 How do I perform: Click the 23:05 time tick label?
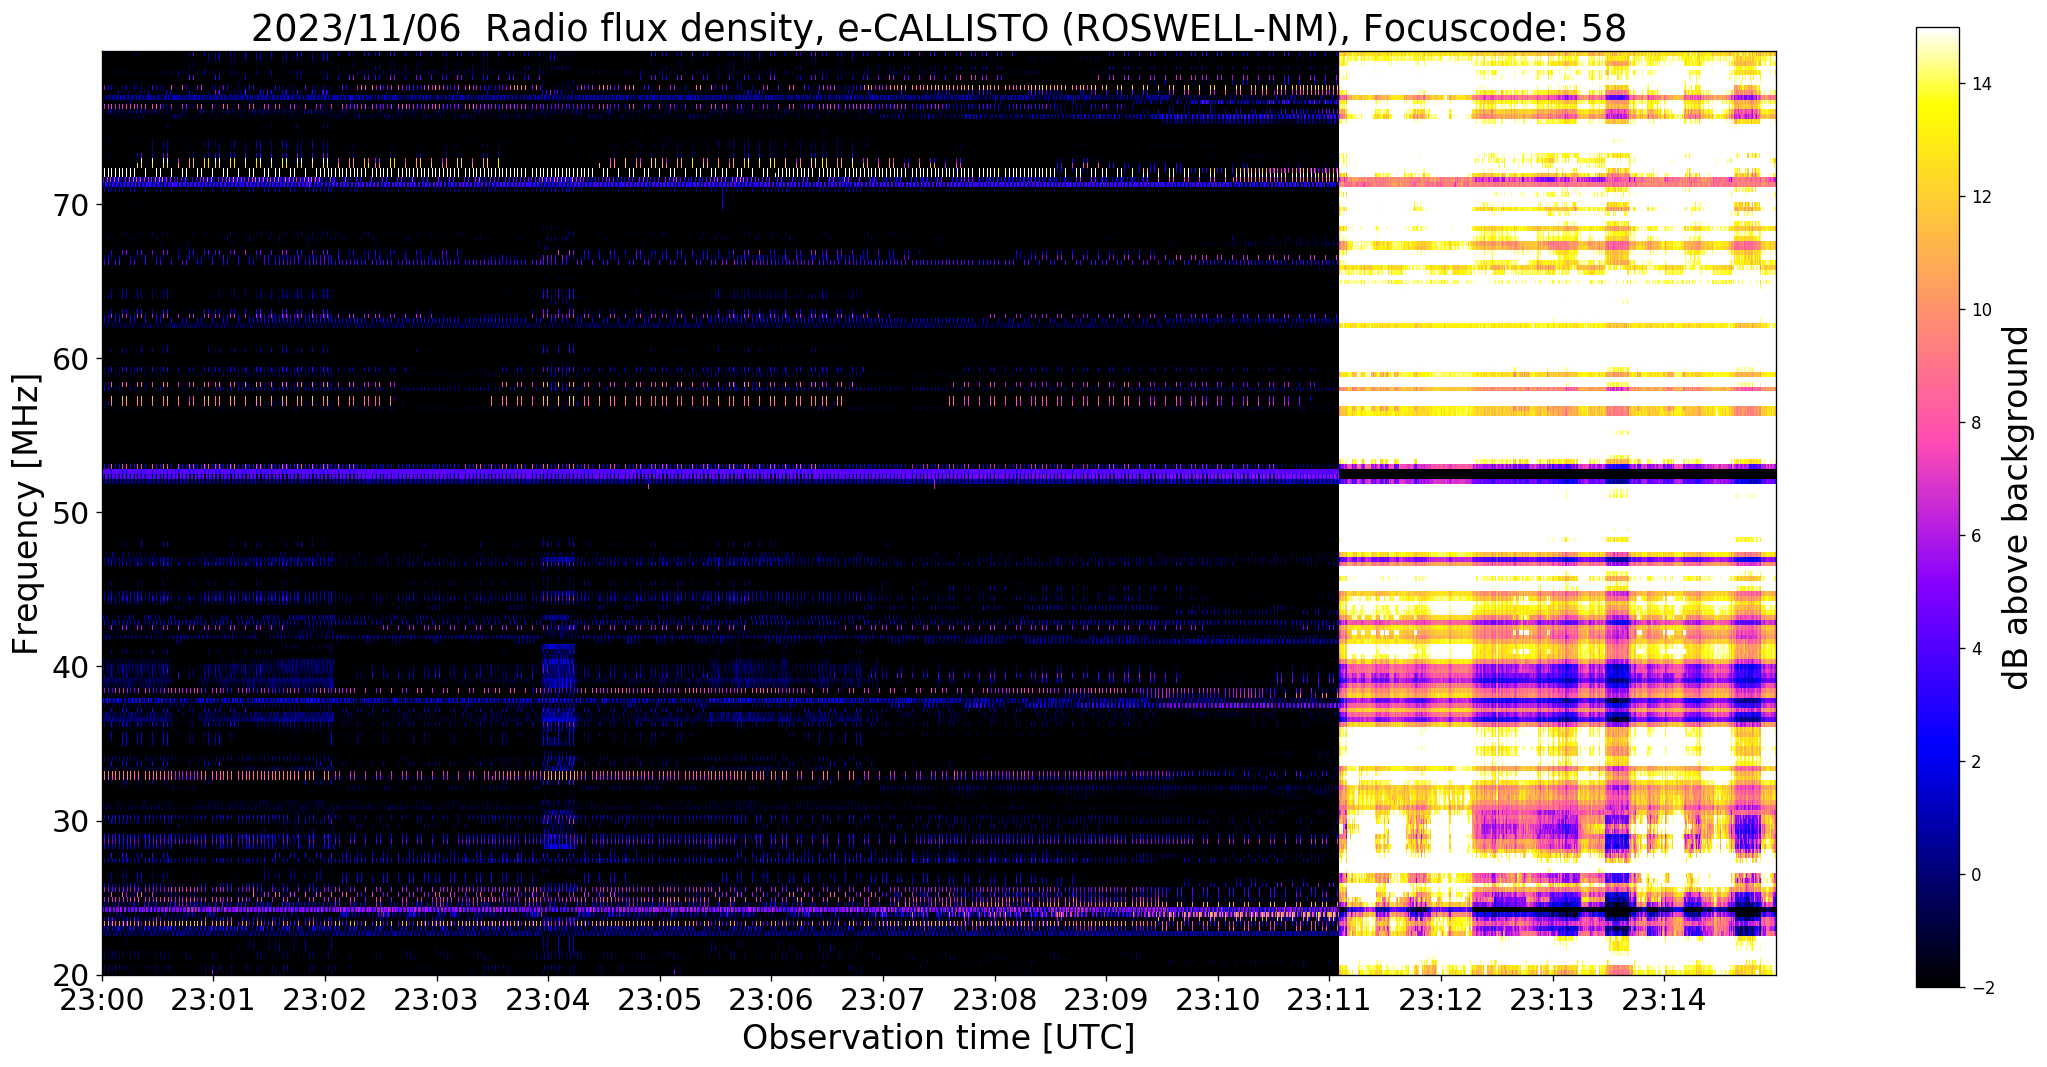click(x=660, y=1000)
